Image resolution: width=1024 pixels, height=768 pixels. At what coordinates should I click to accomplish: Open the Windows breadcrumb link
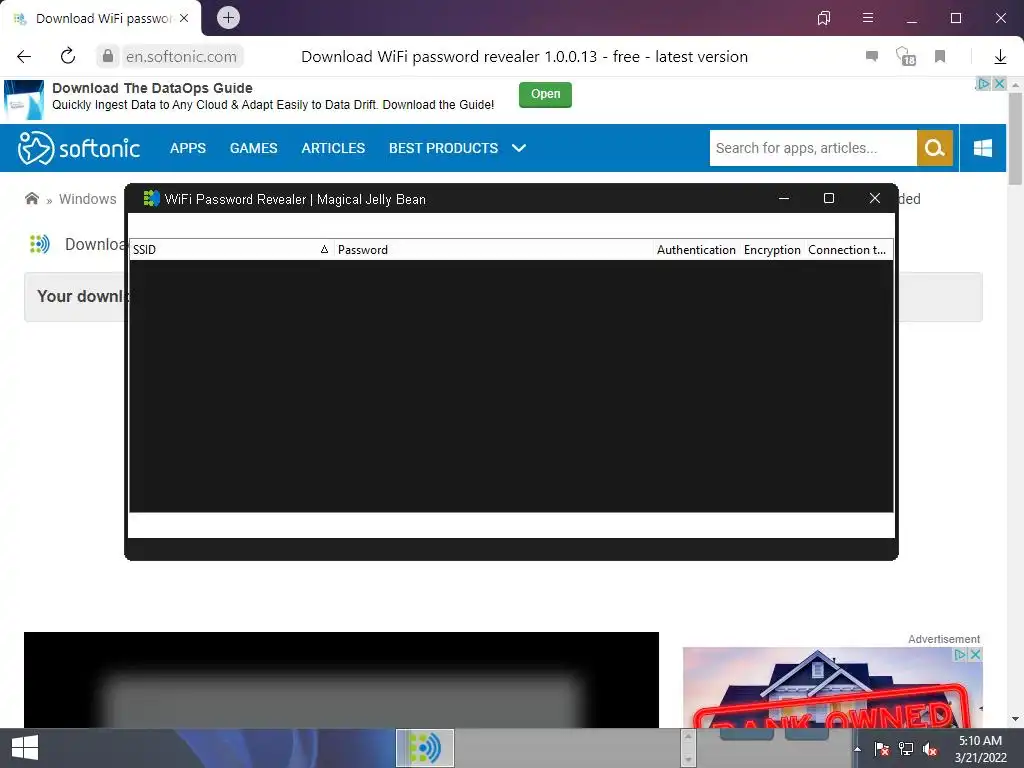tap(88, 199)
